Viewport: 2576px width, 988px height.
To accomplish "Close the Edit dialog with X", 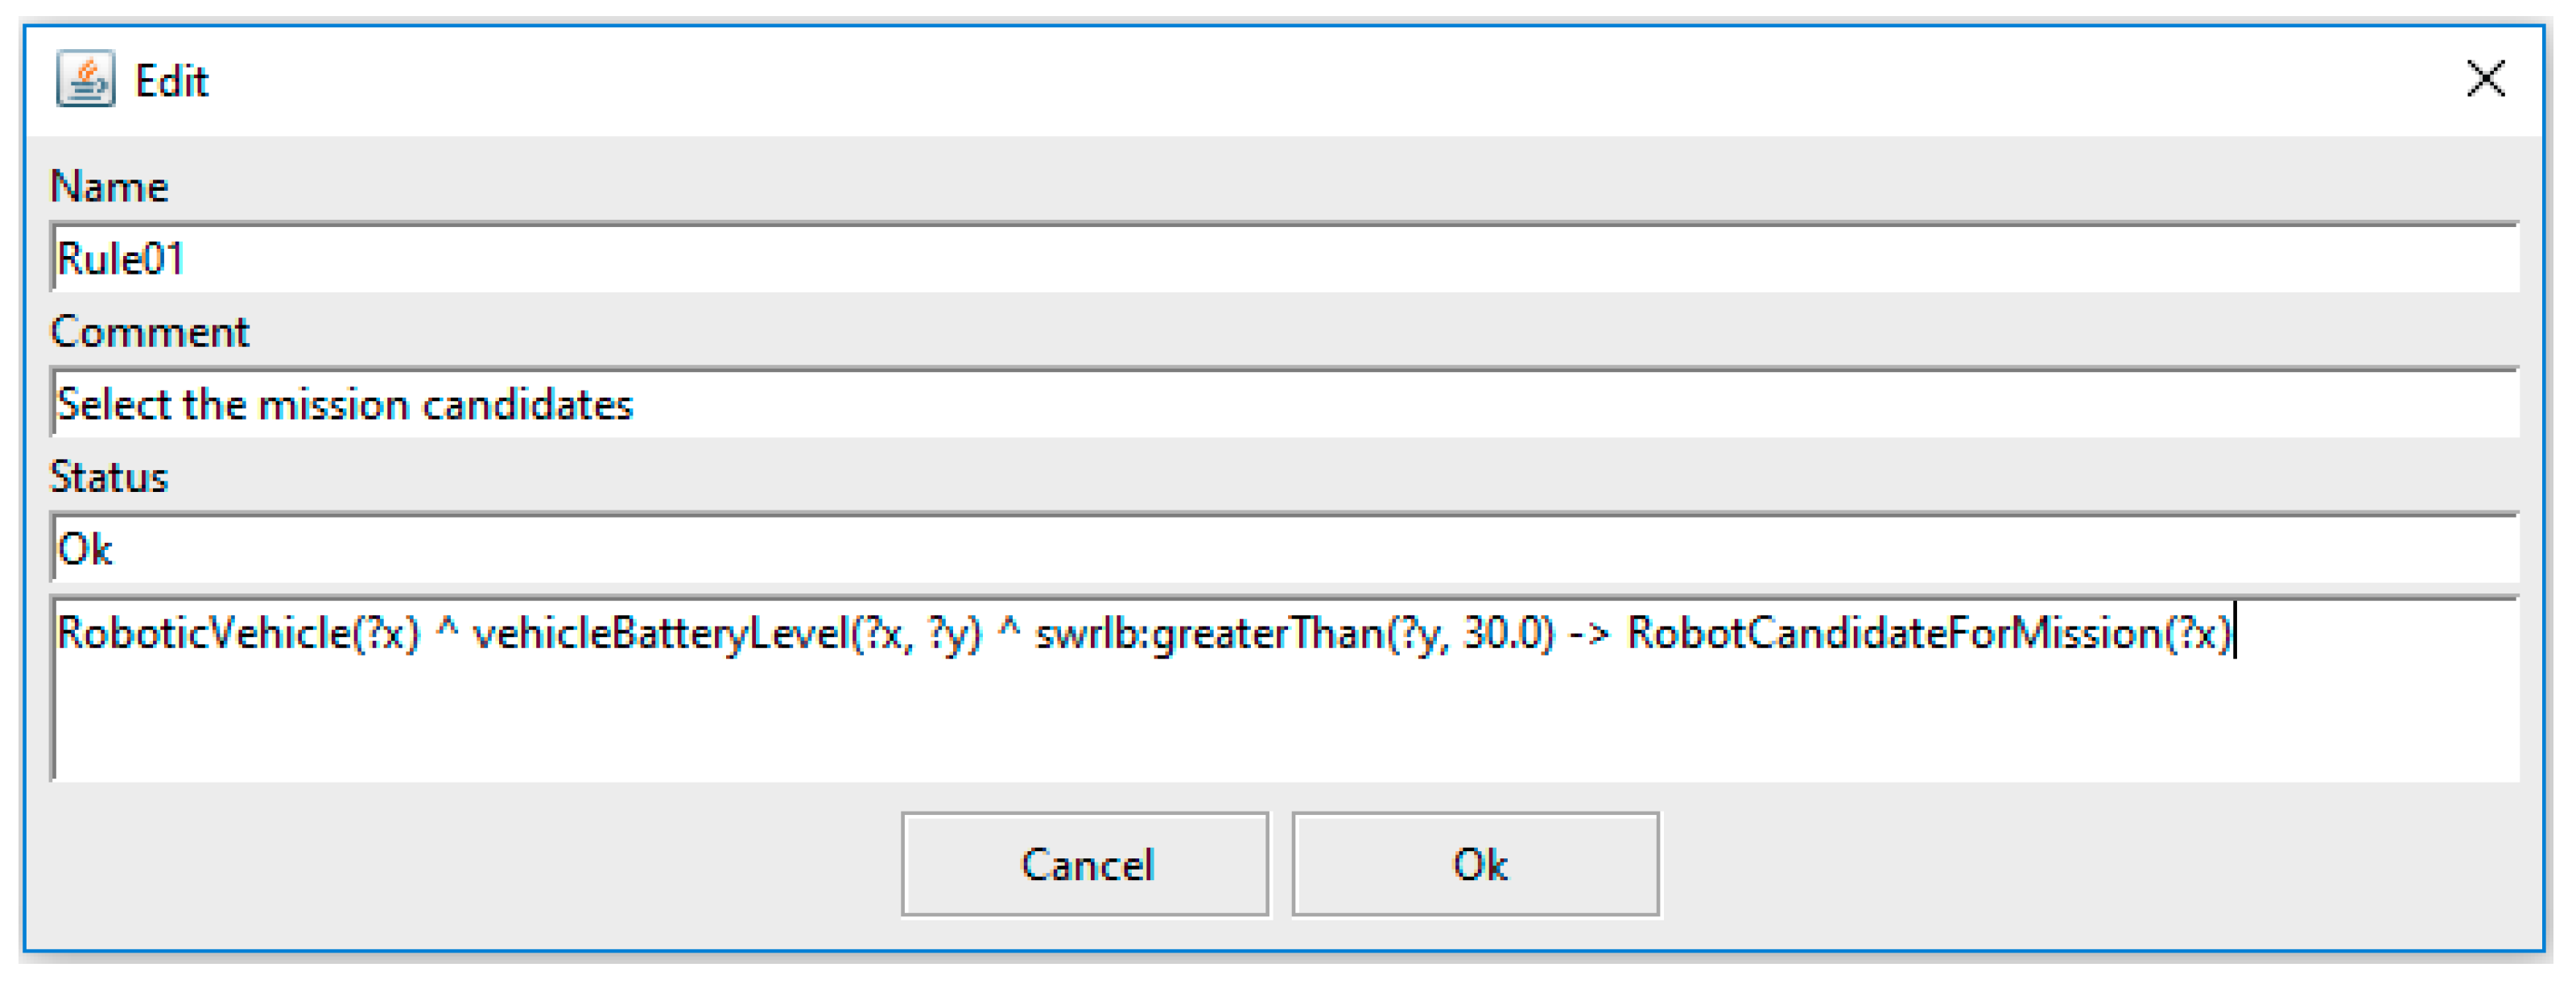I will click(2485, 78).
